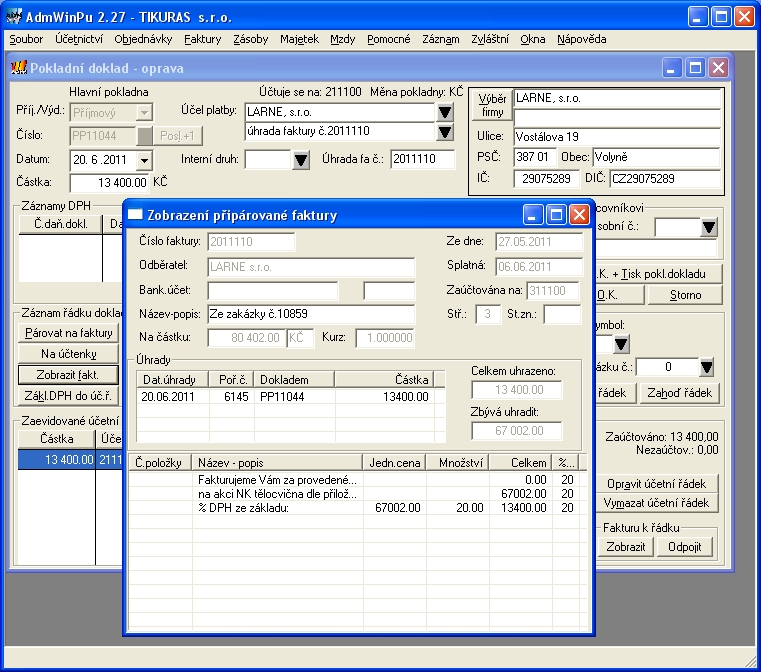This screenshot has width=761, height=672.
Task: Click the Výběr firmy button
Action: click(492, 105)
